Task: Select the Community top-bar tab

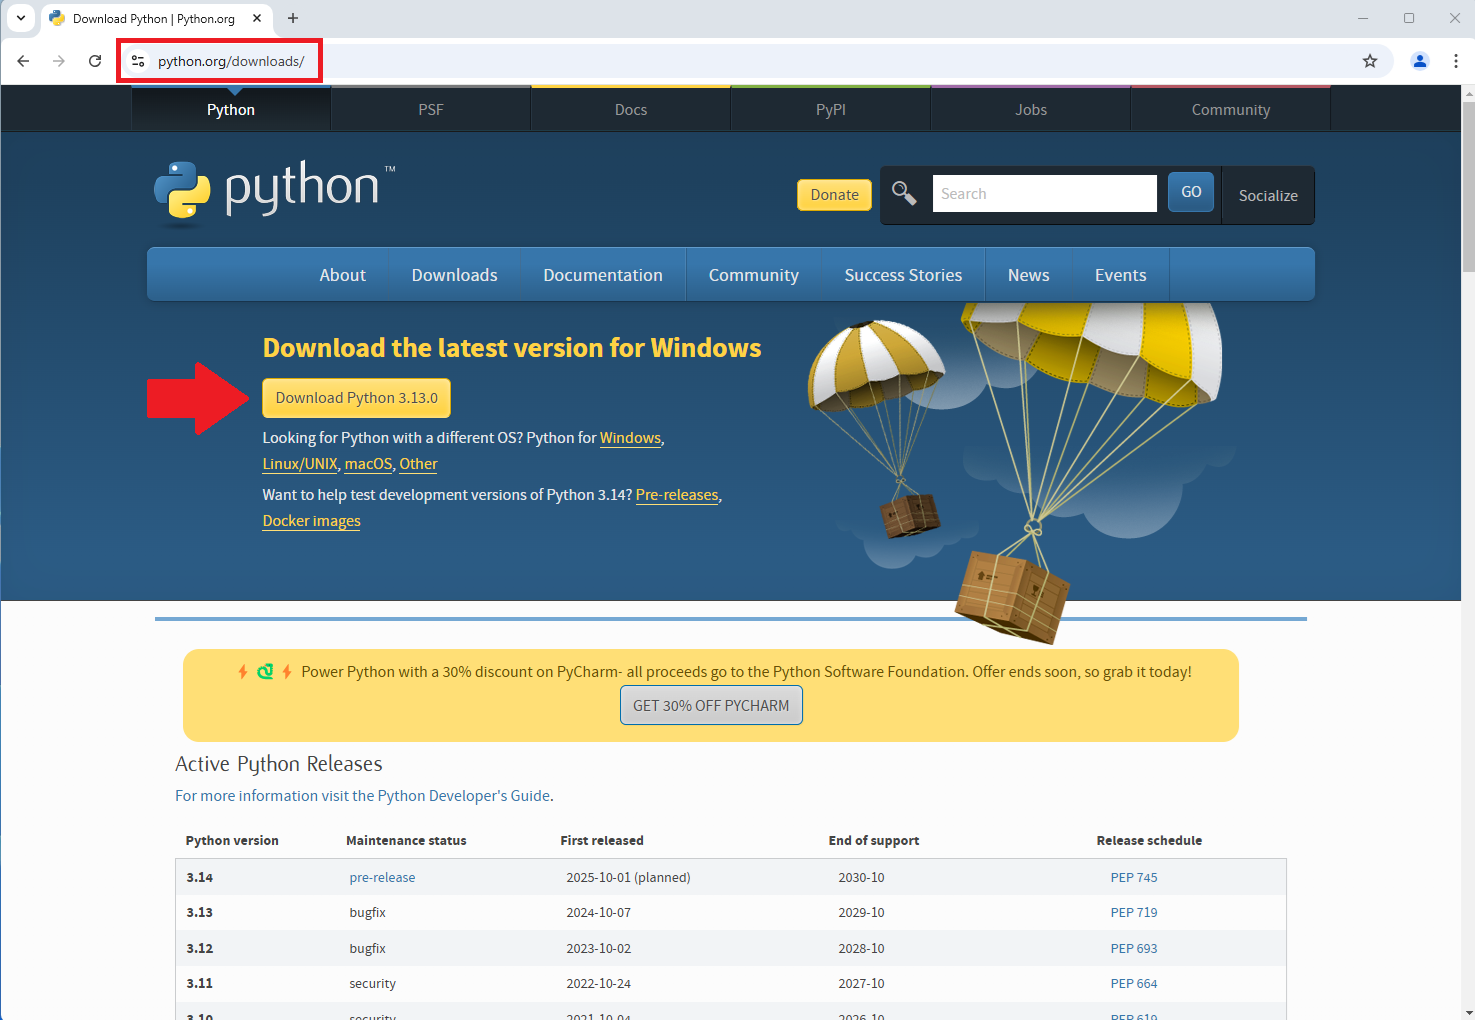Action: (x=1231, y=109)
